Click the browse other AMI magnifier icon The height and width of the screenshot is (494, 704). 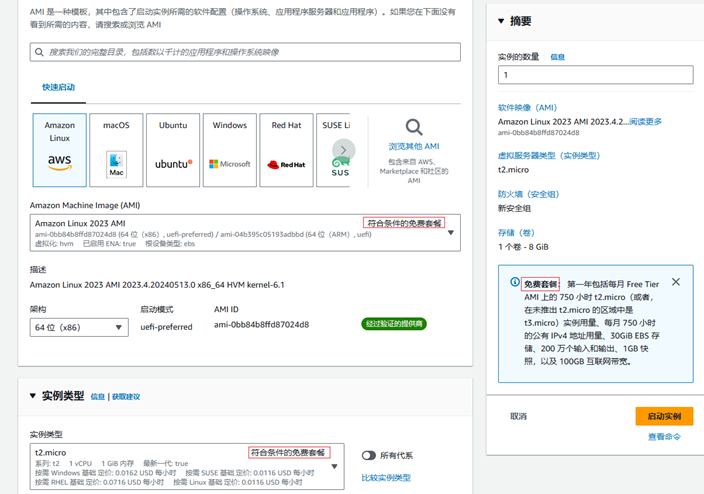[414, 127]
